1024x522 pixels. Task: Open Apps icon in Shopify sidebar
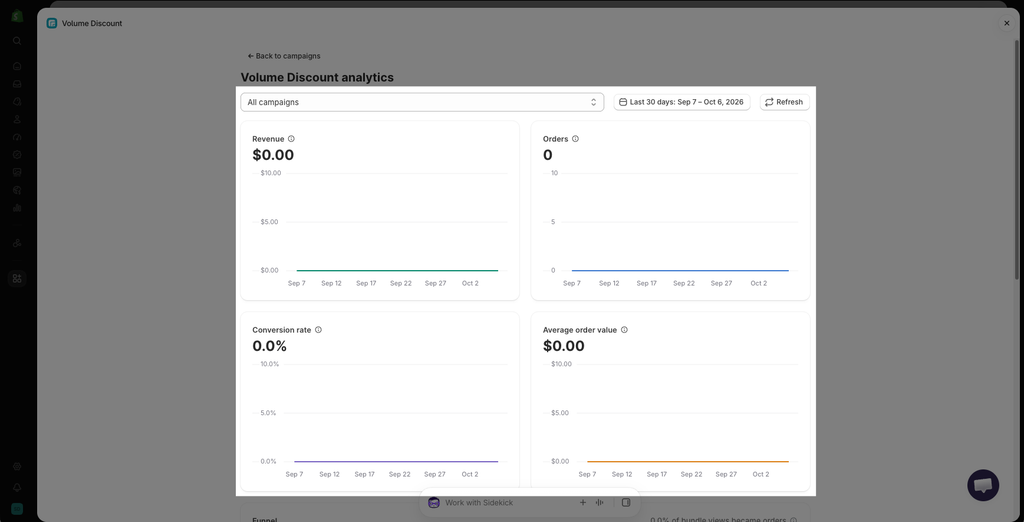(x=17, y=278)
